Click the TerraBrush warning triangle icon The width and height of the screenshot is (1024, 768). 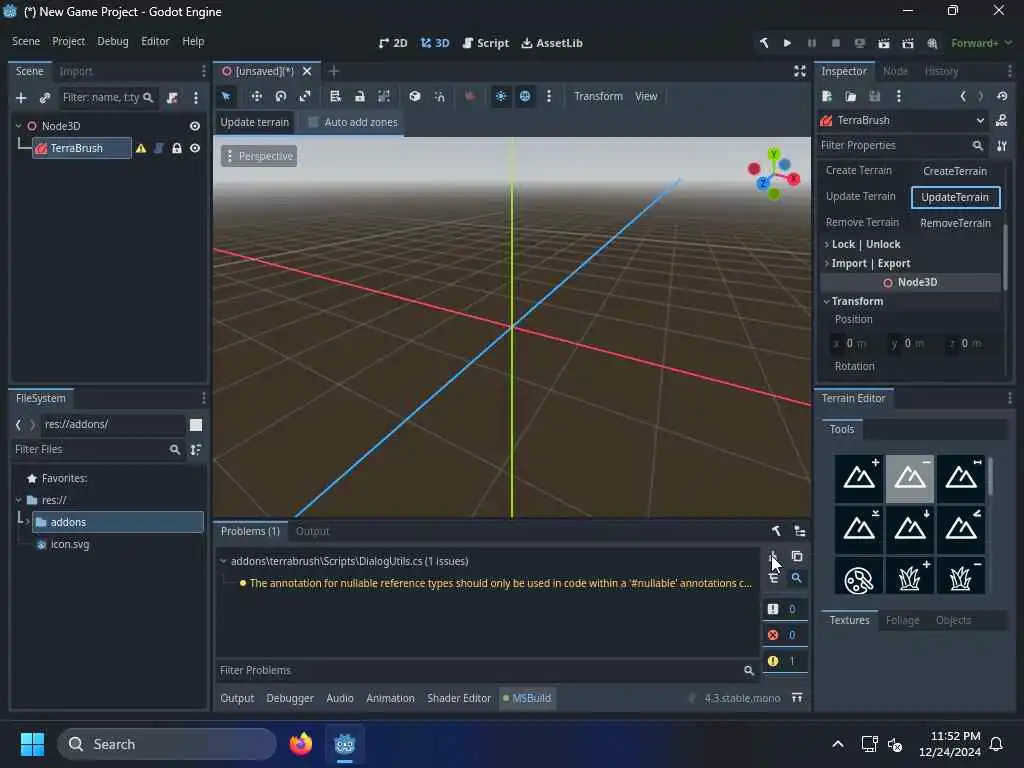pos(141,148)
